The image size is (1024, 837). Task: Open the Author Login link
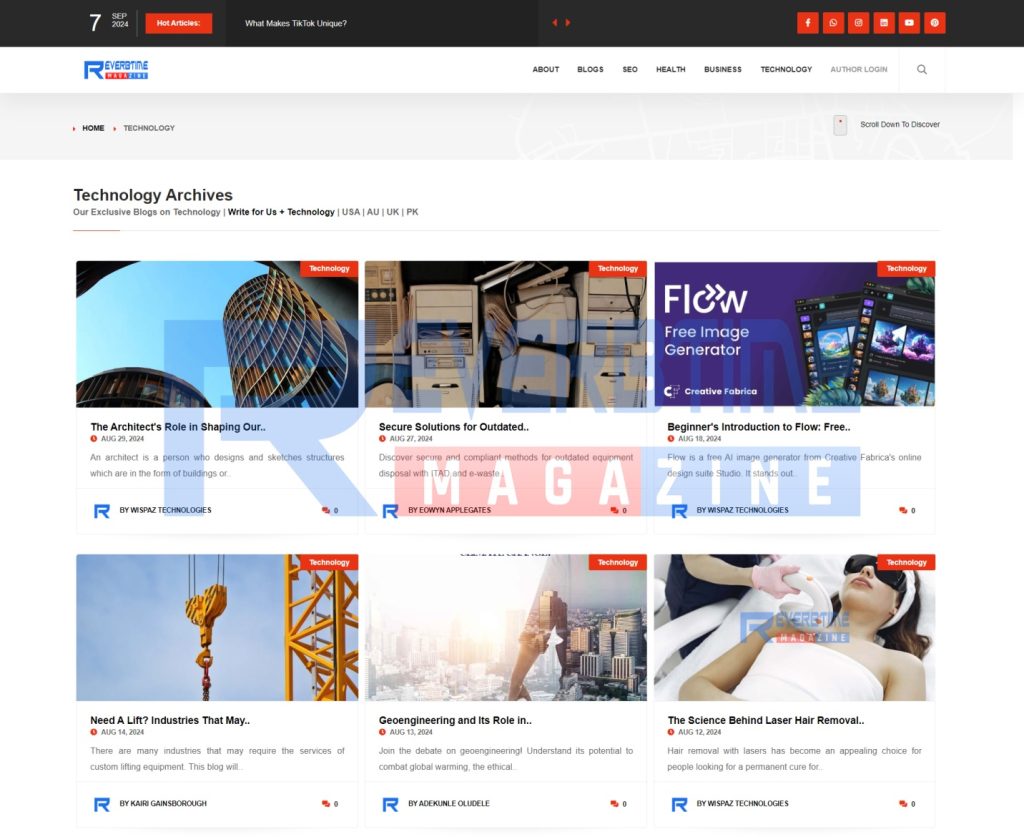(x=858, y=70)
